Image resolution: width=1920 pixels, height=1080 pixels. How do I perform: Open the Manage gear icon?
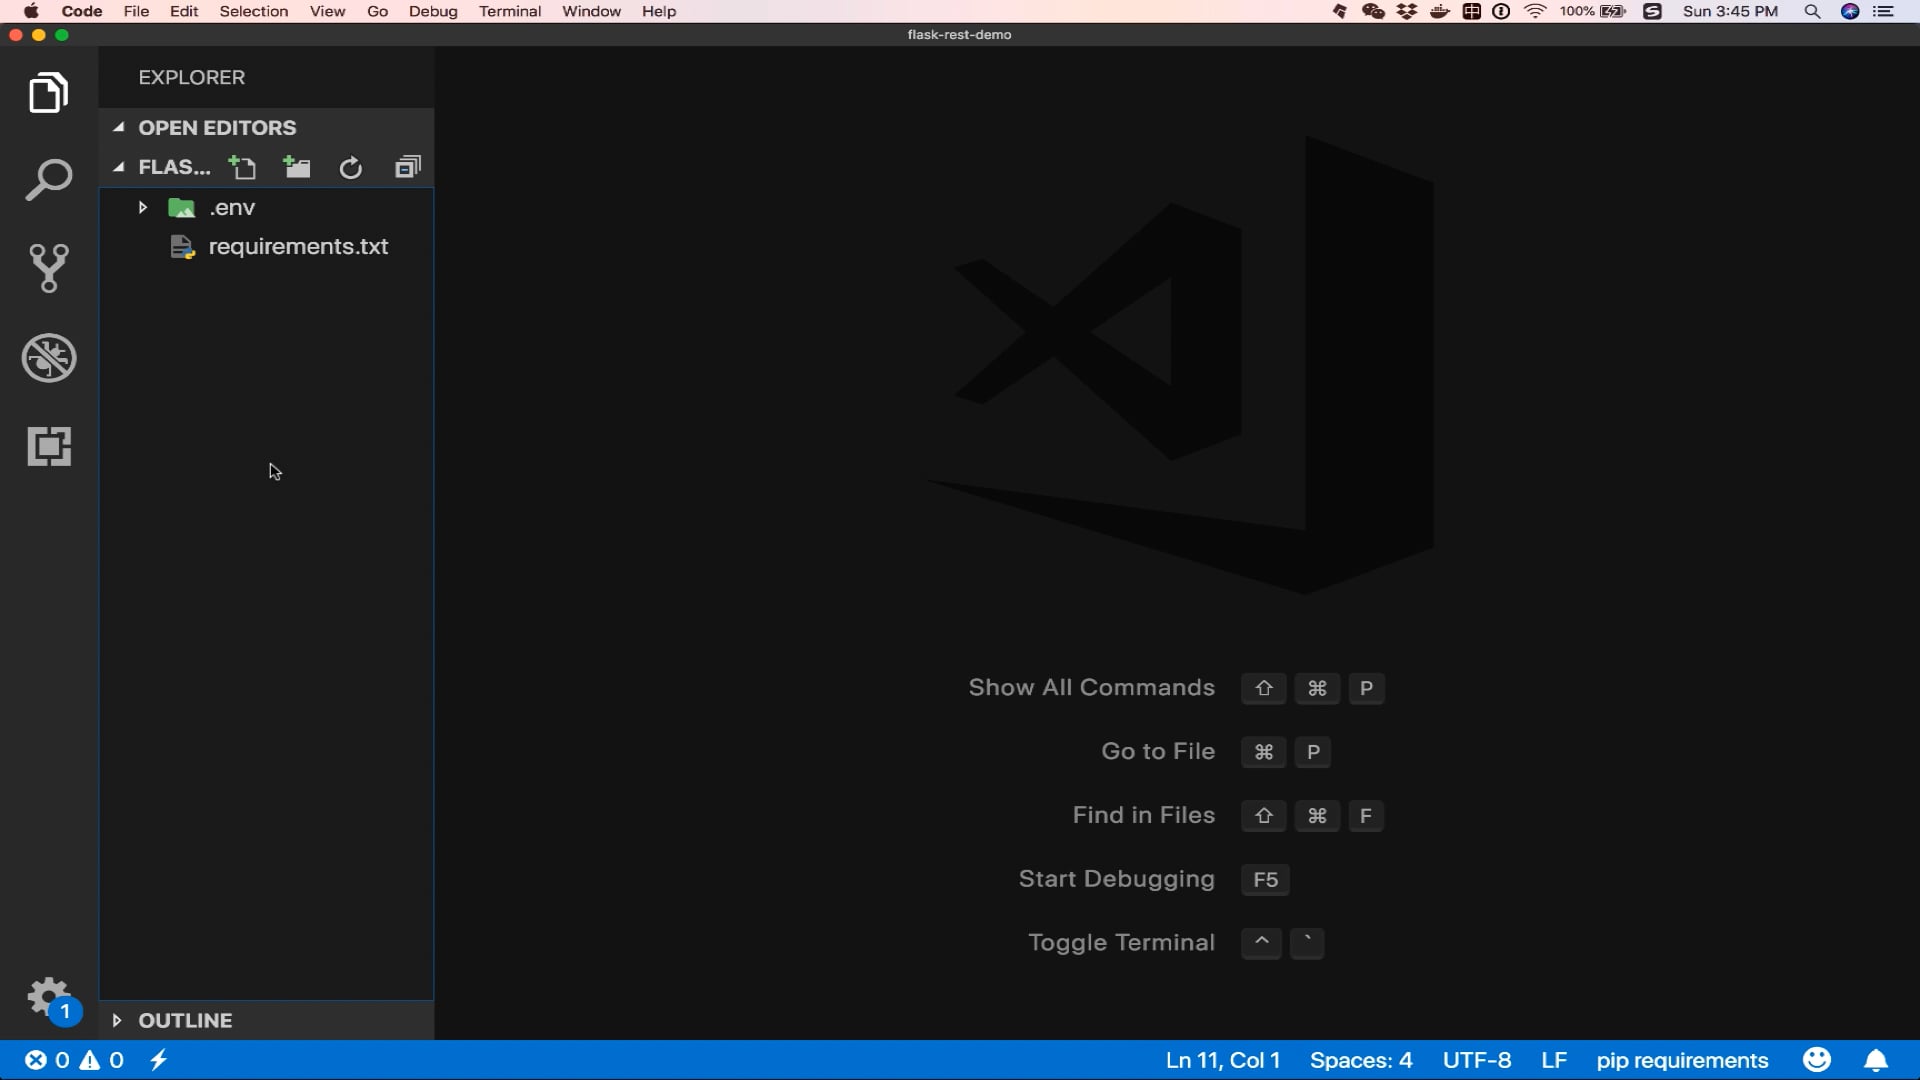coord(48,997)
